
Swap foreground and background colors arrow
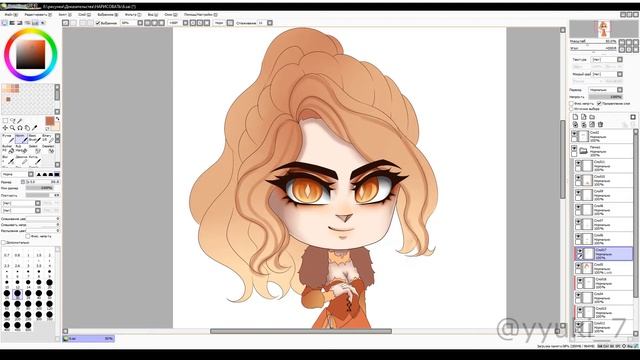pos(57,119)
